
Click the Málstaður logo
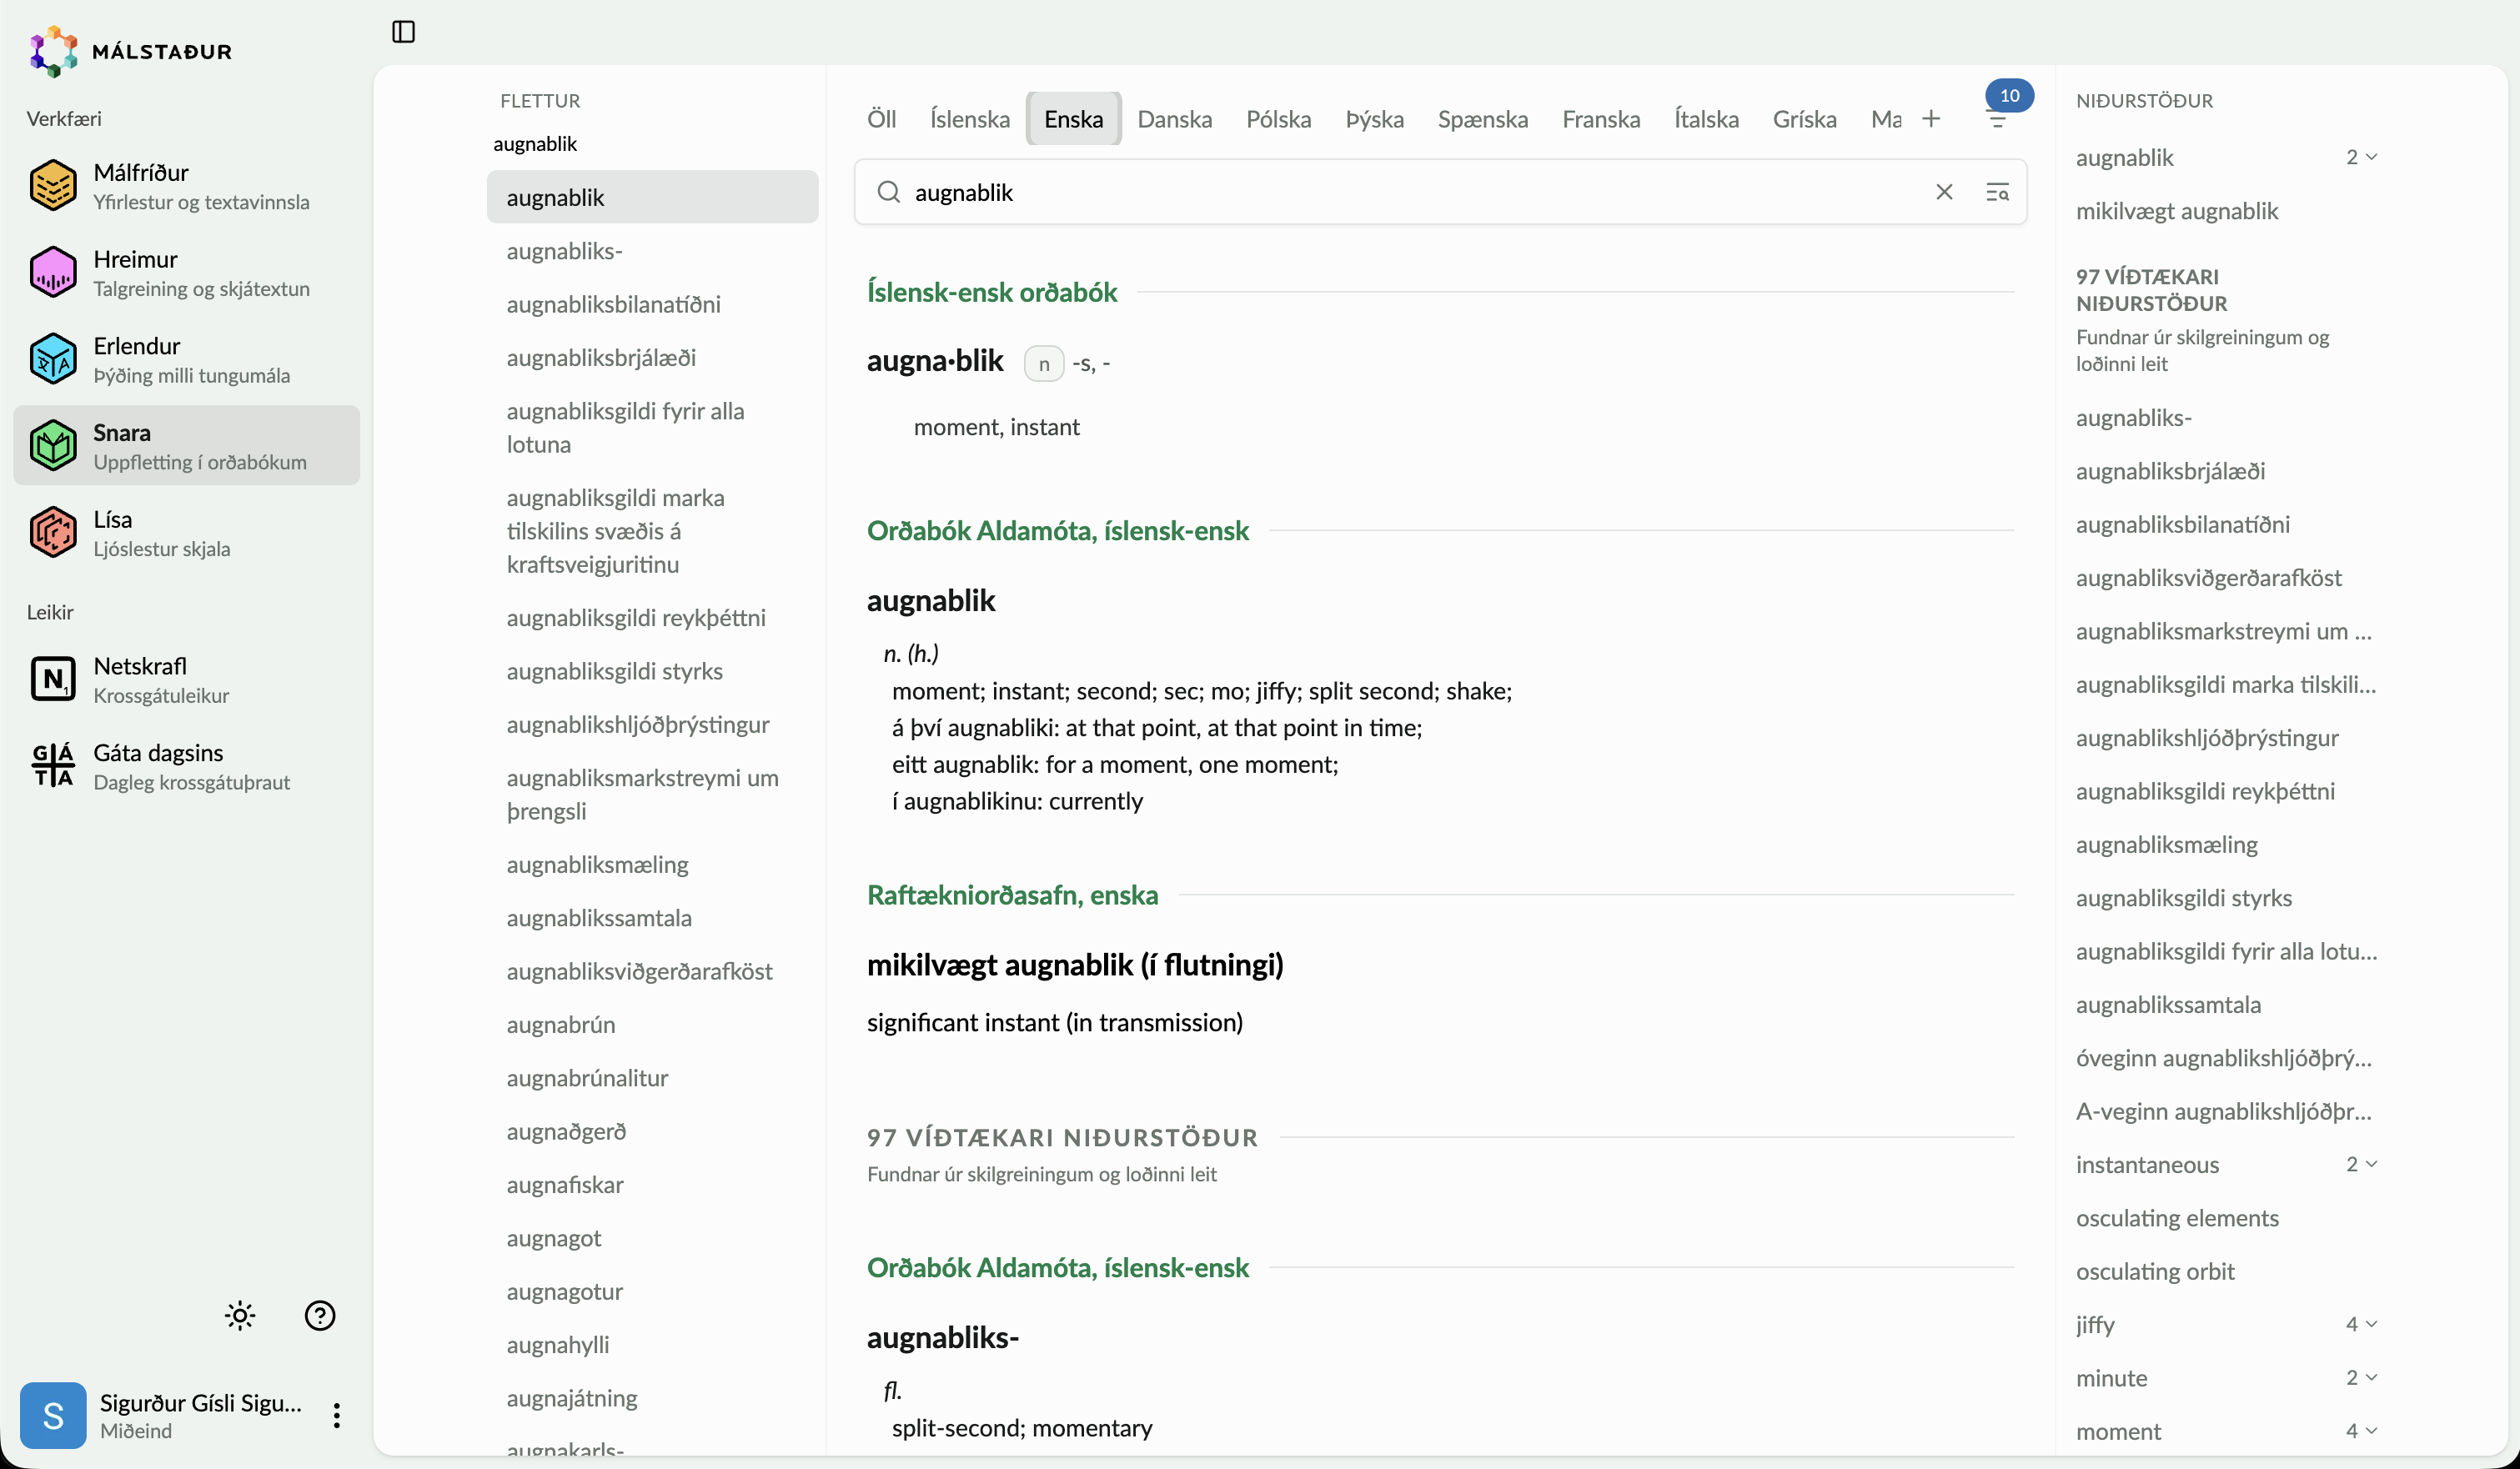[131, 51]
